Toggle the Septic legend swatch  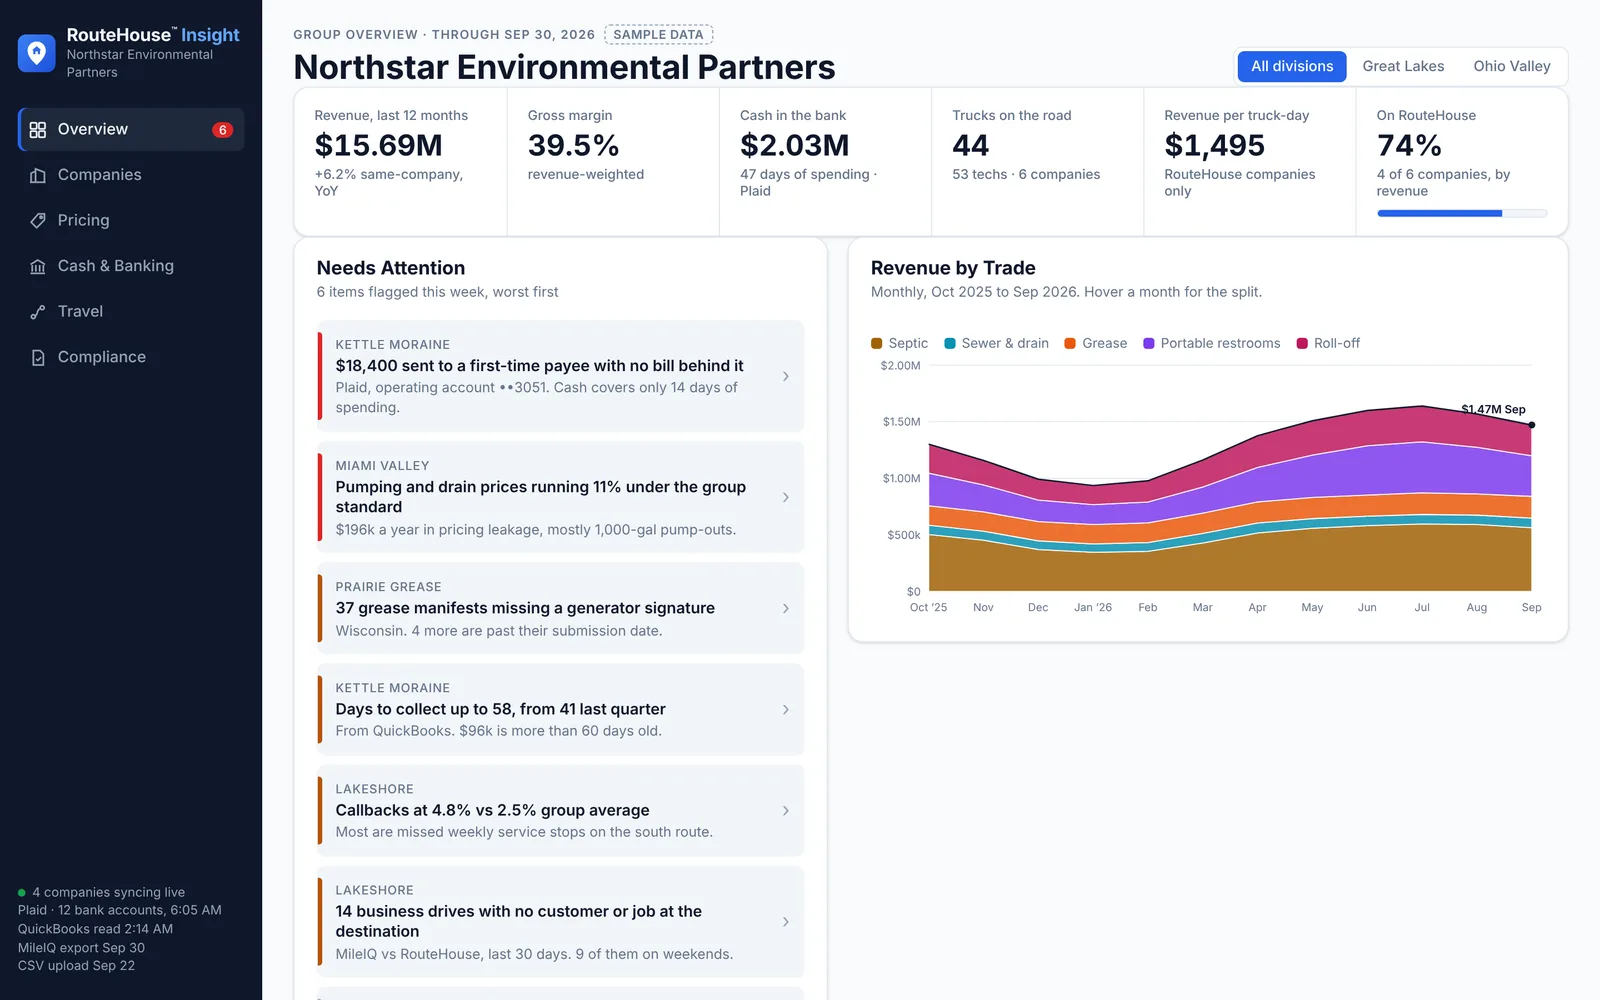pos(877,344)
